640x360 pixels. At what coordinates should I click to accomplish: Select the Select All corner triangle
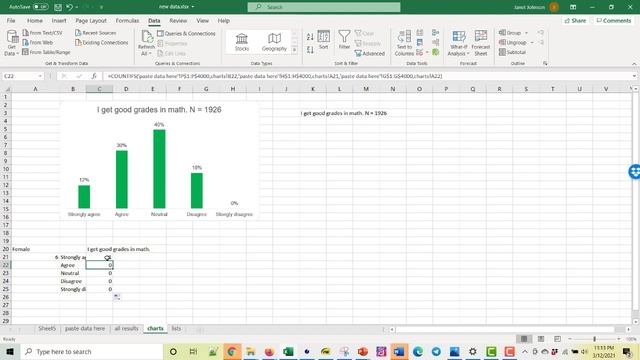click(x=6, y=89)
